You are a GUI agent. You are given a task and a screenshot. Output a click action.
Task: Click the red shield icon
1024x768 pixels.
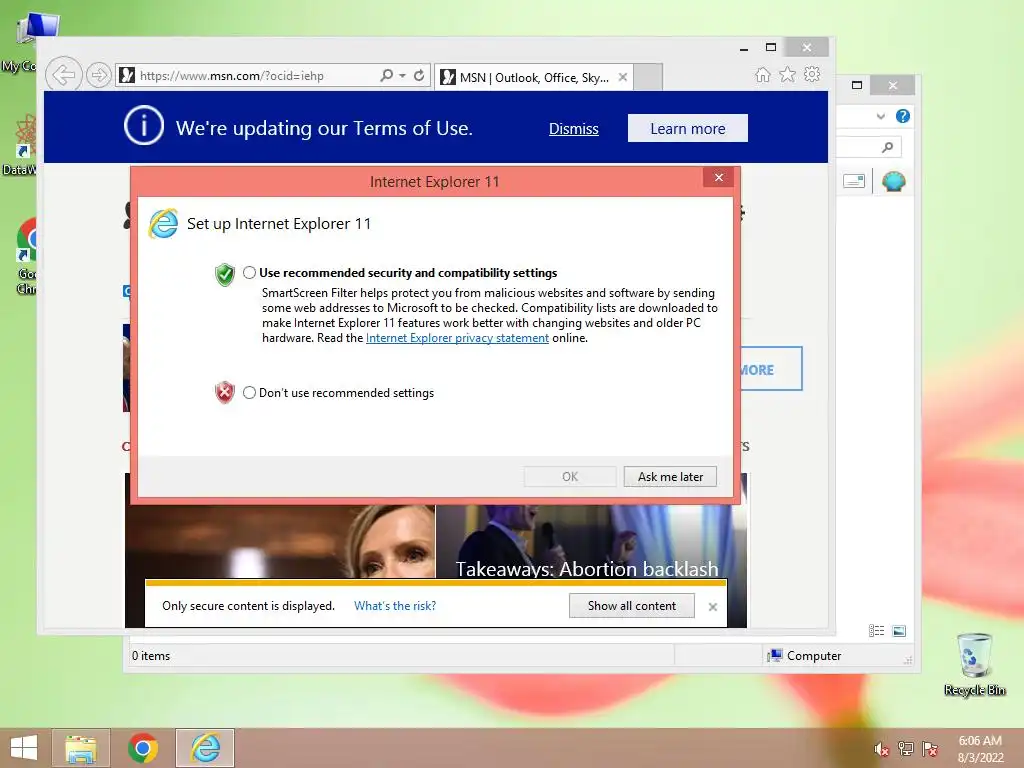click(225, 392)
